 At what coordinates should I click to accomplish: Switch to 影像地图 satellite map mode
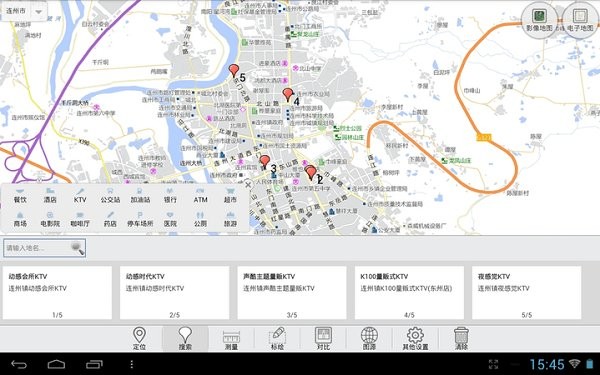pyautogui.click(x=539, y=20)
